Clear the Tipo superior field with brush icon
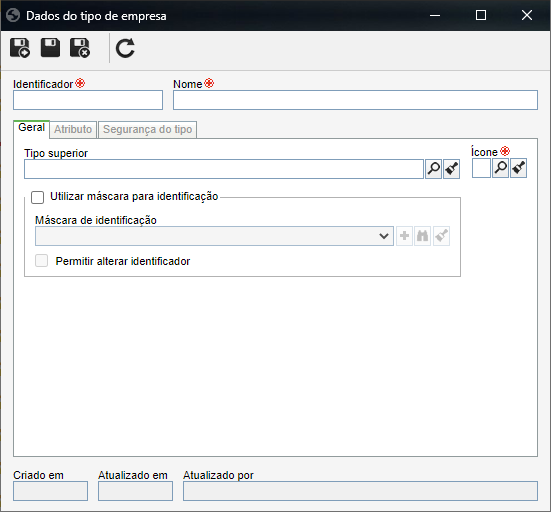 click(x=452, y=169)
